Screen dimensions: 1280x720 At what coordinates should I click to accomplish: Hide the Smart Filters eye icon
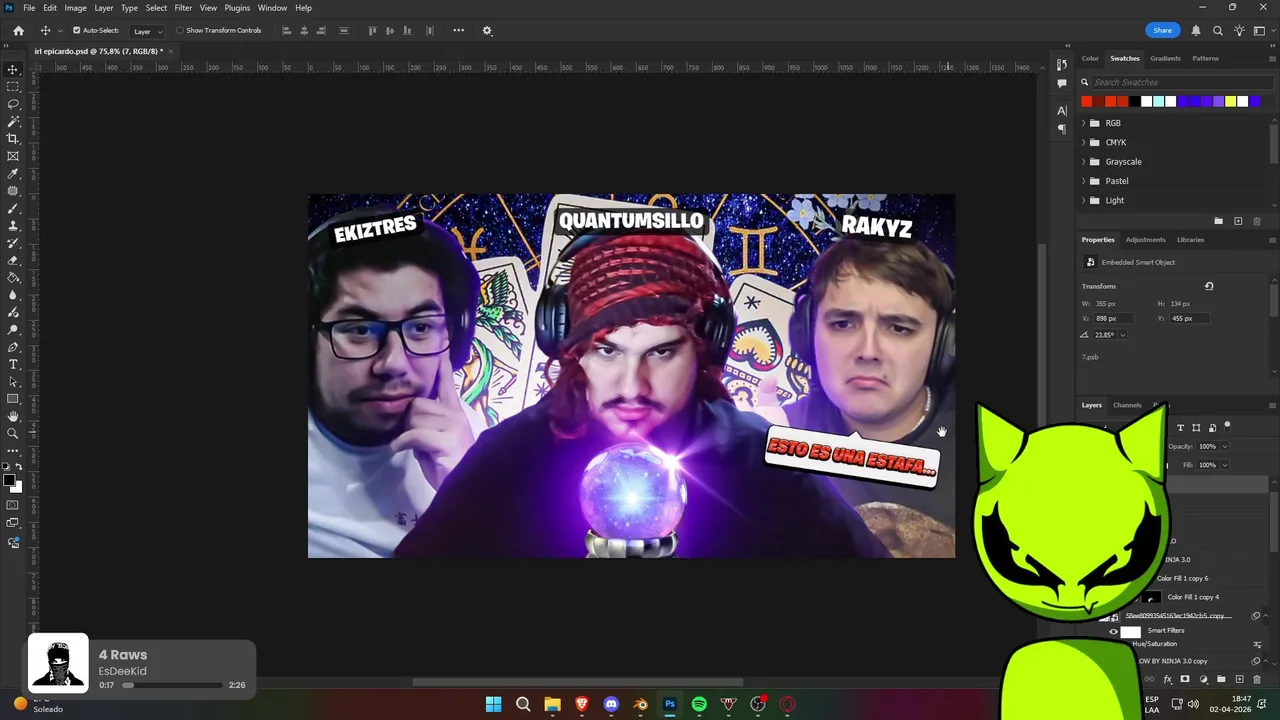[x=1113, y=632]
